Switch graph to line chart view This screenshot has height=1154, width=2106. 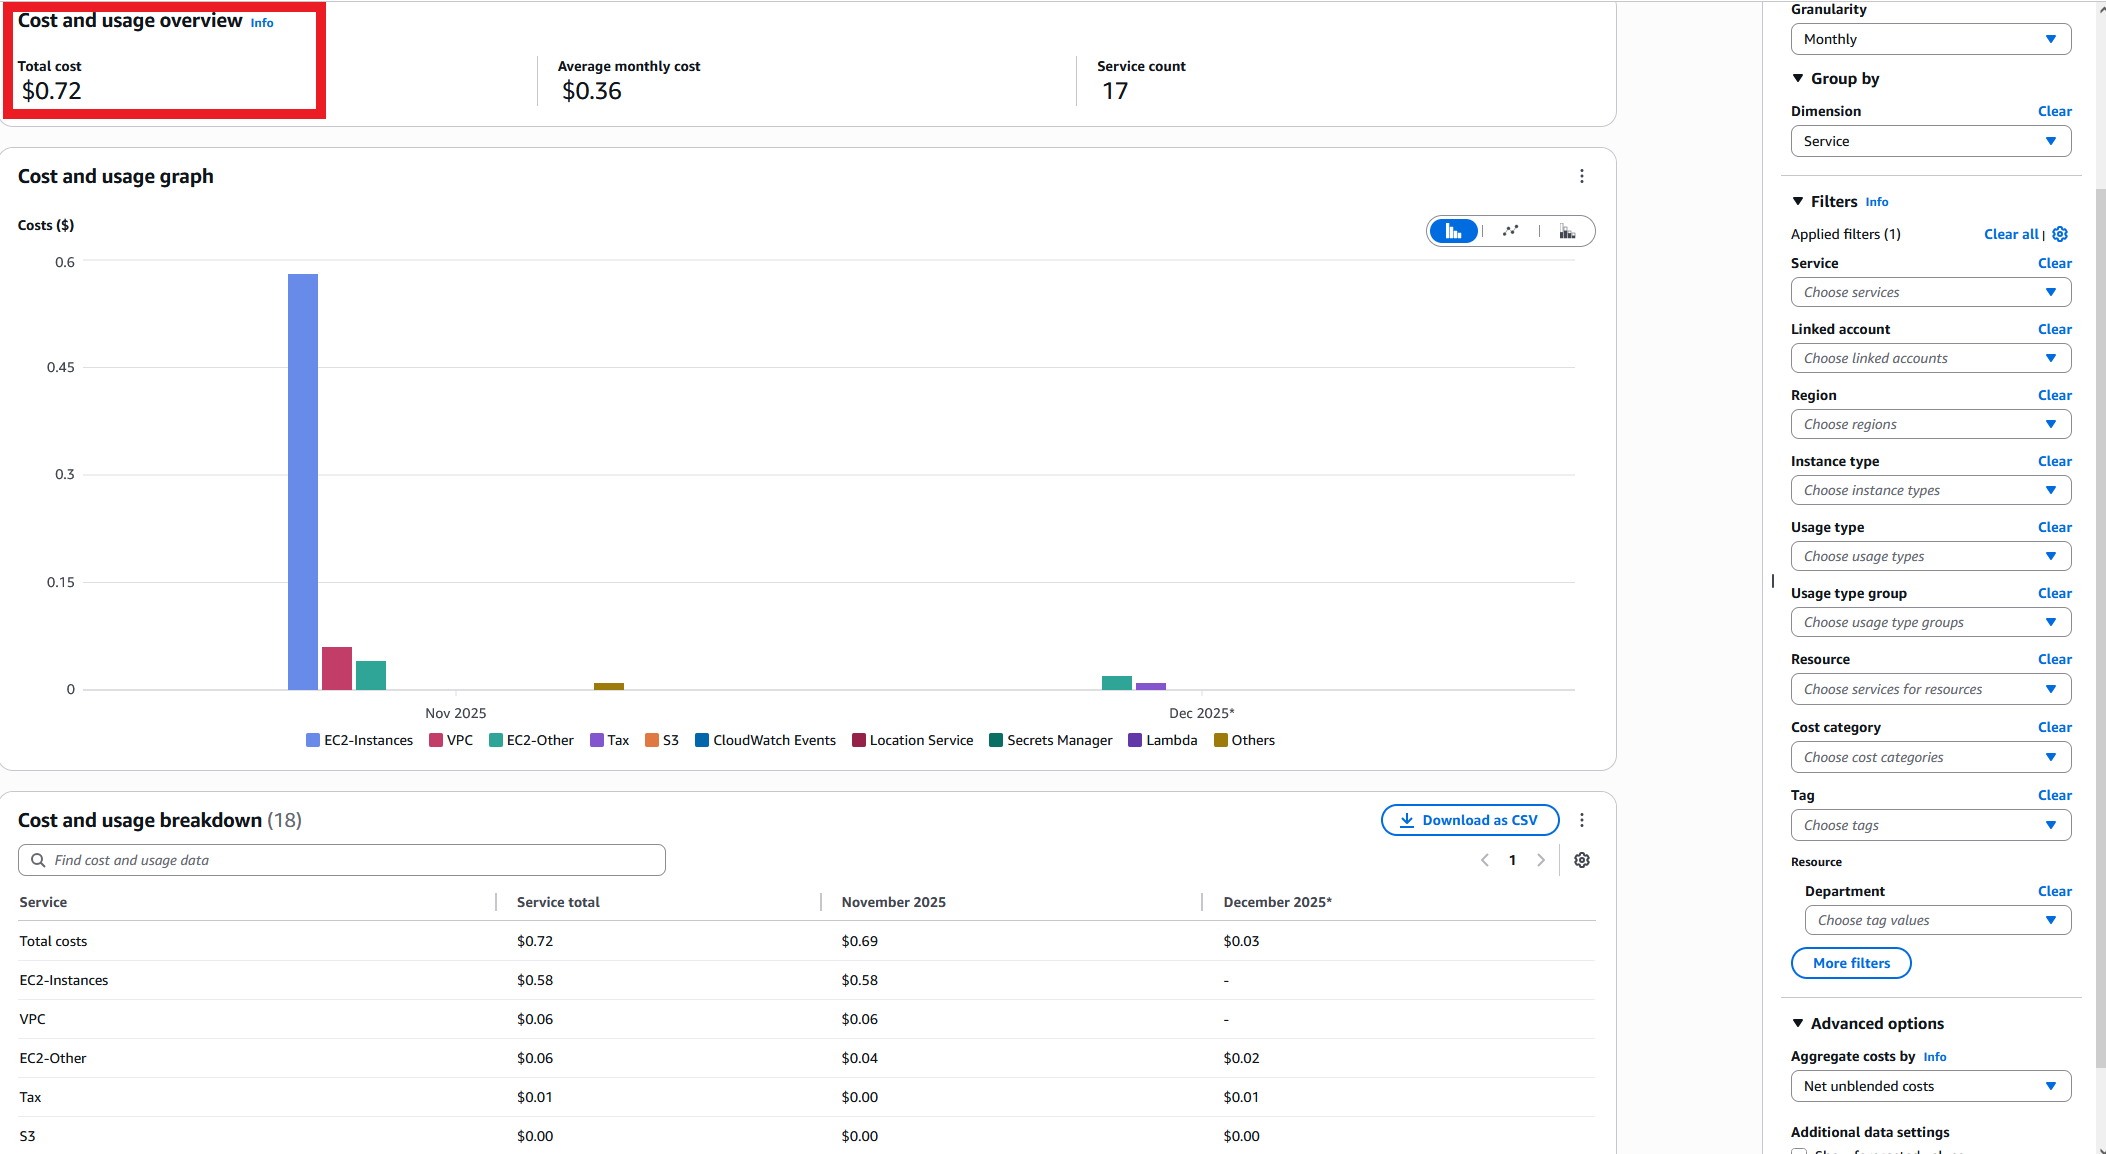pos(1510,231)
